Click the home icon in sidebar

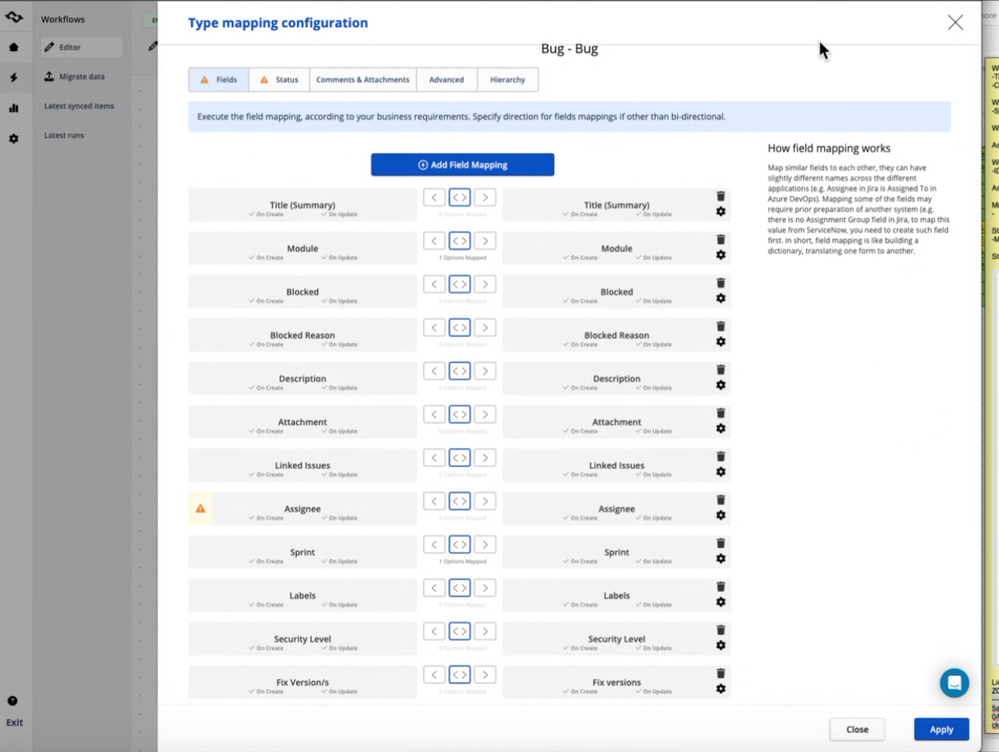(13, 47)
